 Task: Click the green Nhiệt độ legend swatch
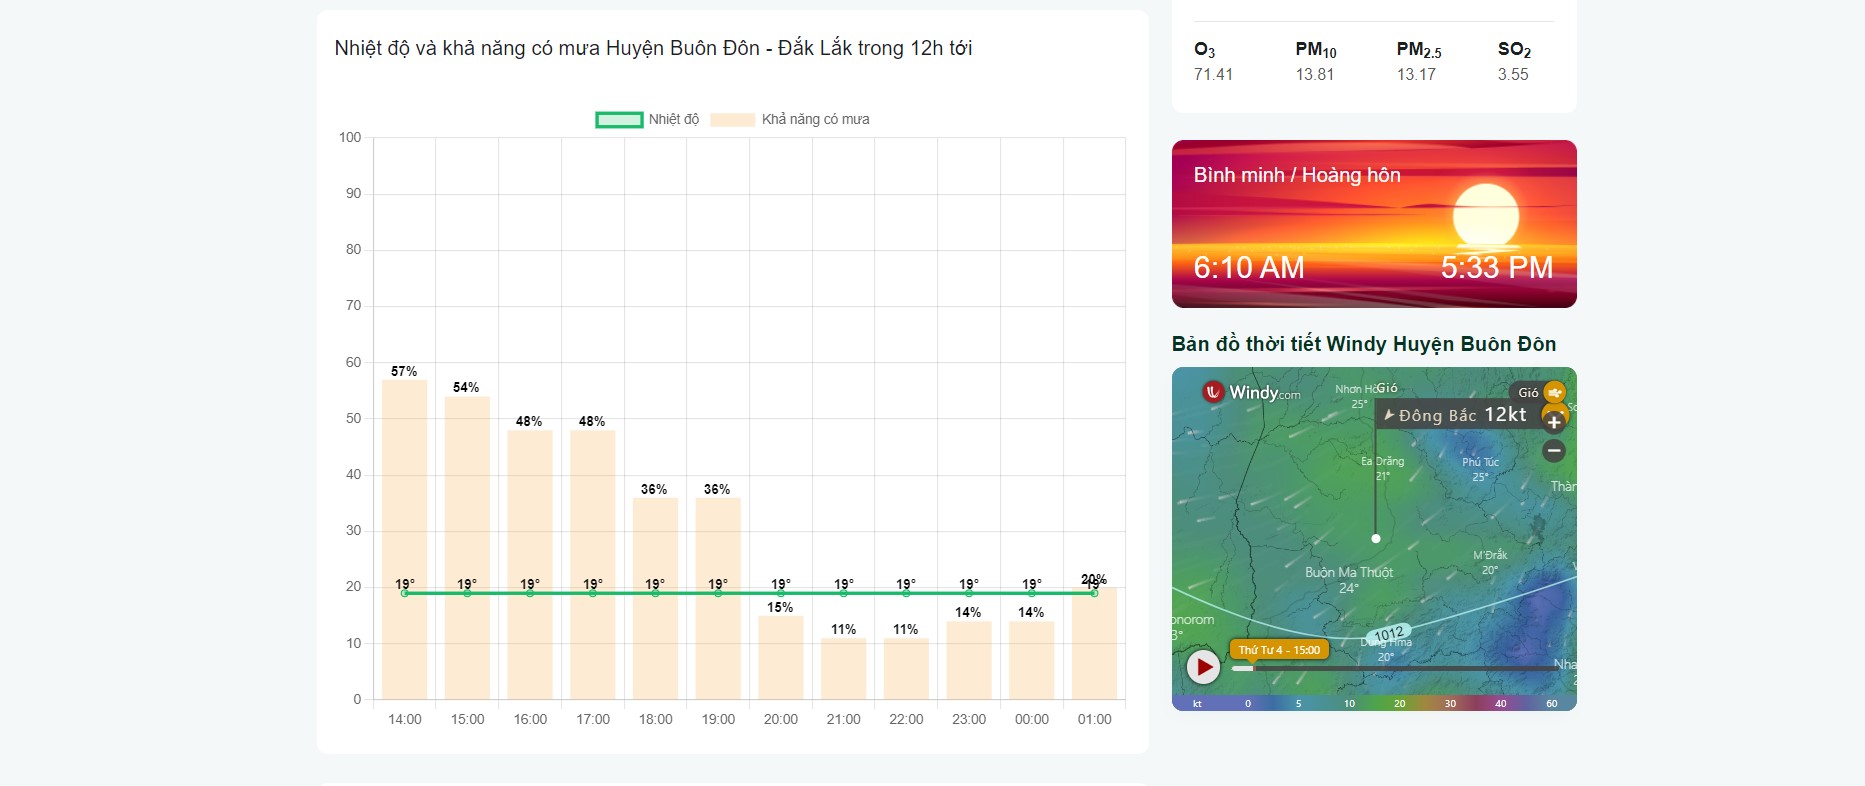click(x=619, y=120)
